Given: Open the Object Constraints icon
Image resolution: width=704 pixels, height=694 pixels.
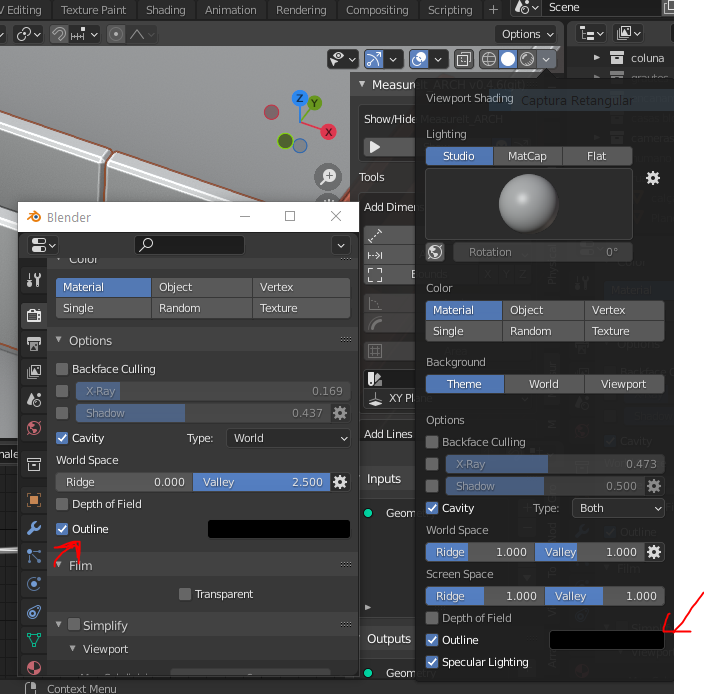Looking at the screenshot, I should [34, 612].
